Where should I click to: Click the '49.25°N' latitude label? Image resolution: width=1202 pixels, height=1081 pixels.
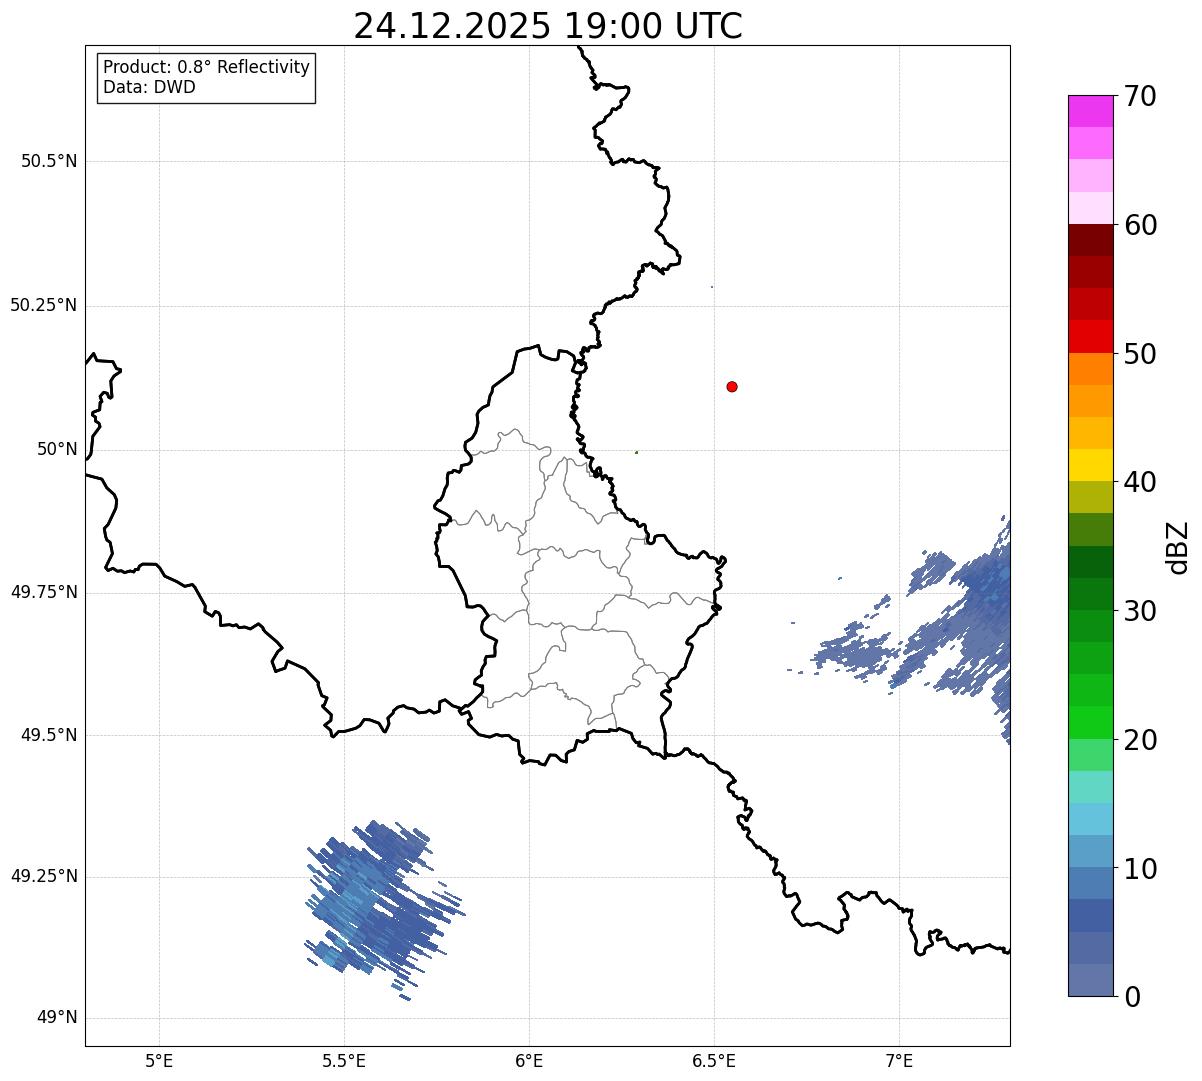[x=44, y=877]
